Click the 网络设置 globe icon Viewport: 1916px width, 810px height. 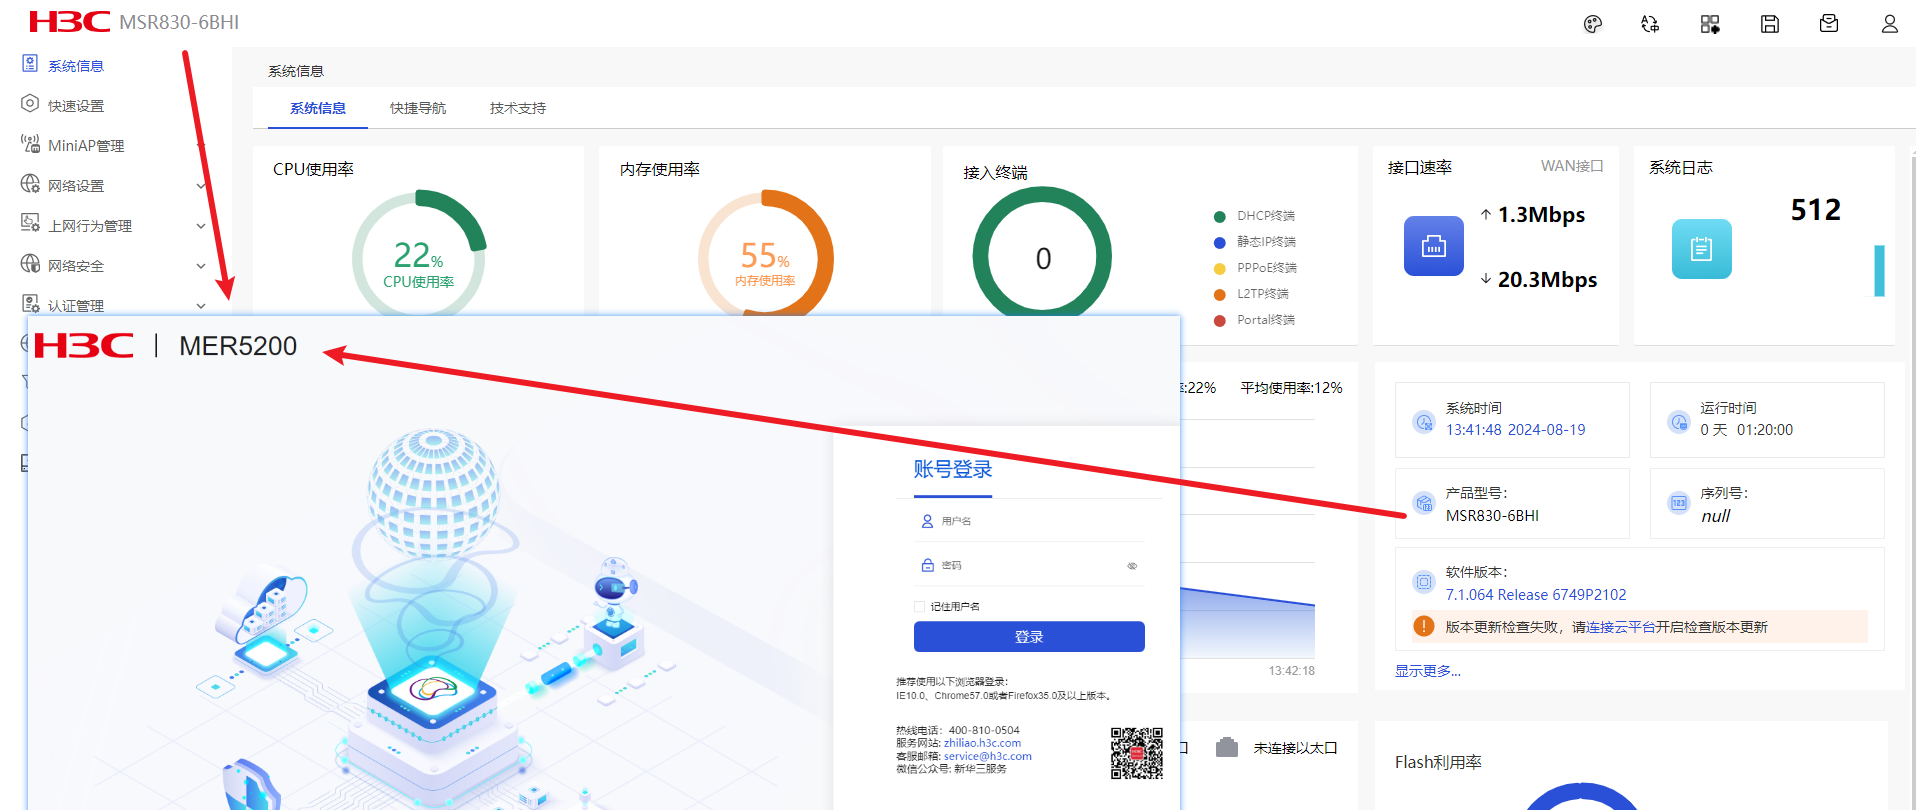(x=30, y=184)
